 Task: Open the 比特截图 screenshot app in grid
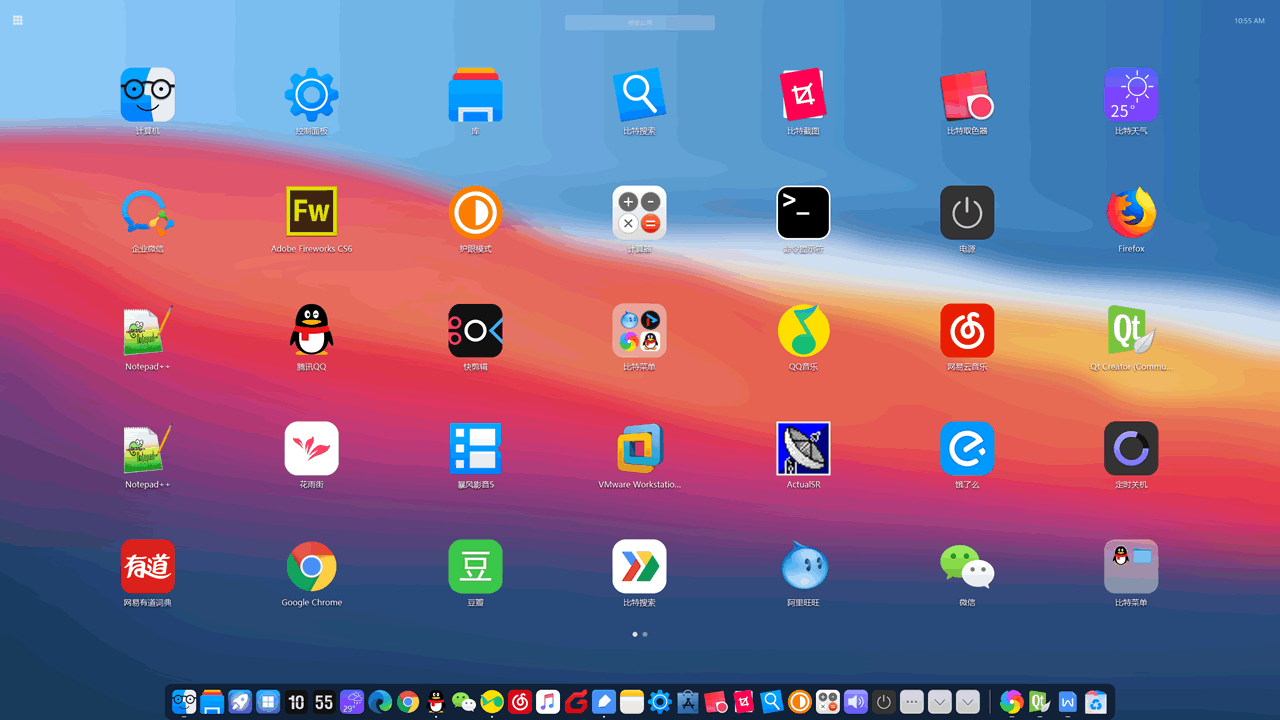(803, 95)
